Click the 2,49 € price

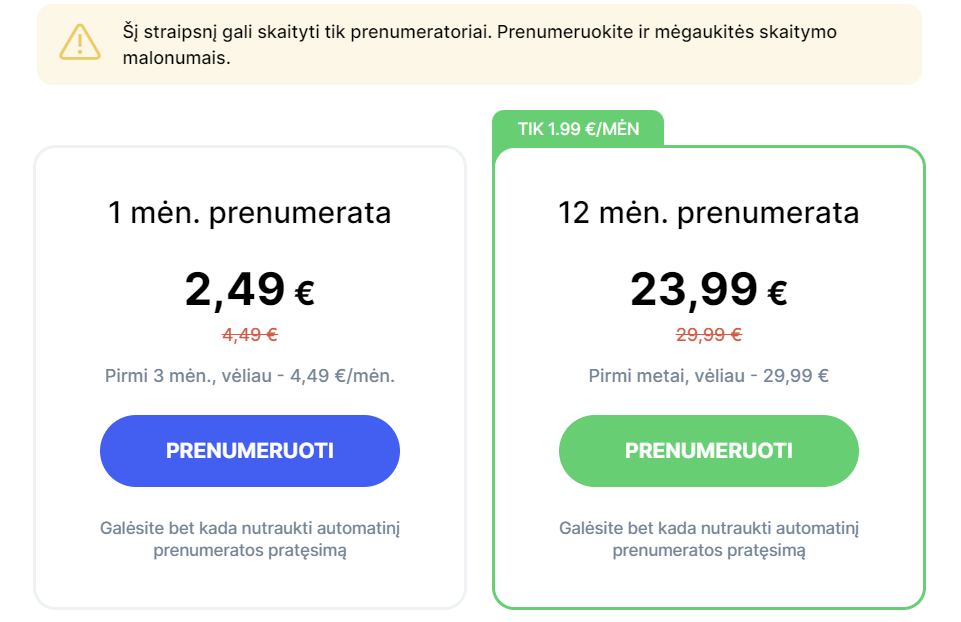click(x=249, y=289)
